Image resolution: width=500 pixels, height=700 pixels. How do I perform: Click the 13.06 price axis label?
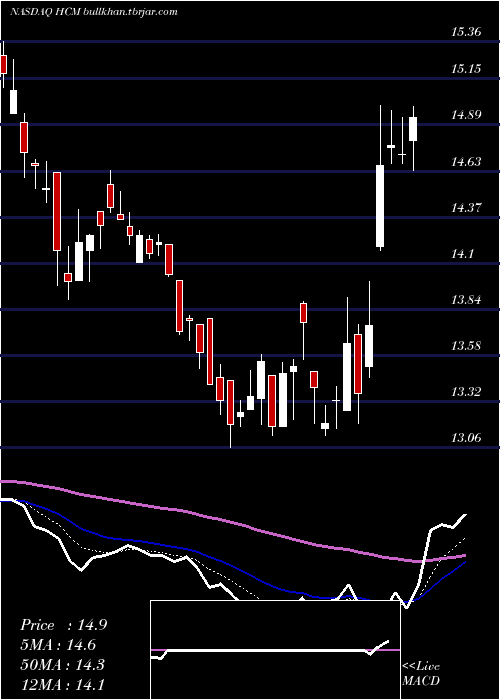(x=466, y=438)
